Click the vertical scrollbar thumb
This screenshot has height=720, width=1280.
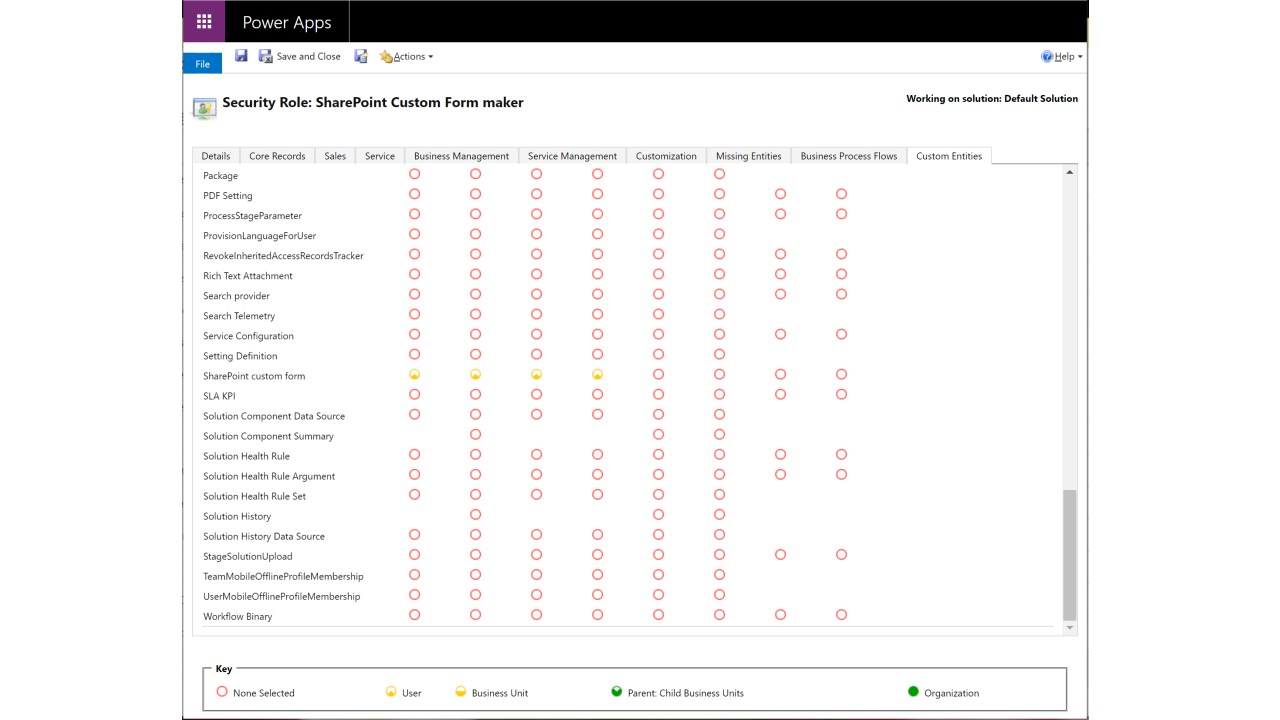1070,555
